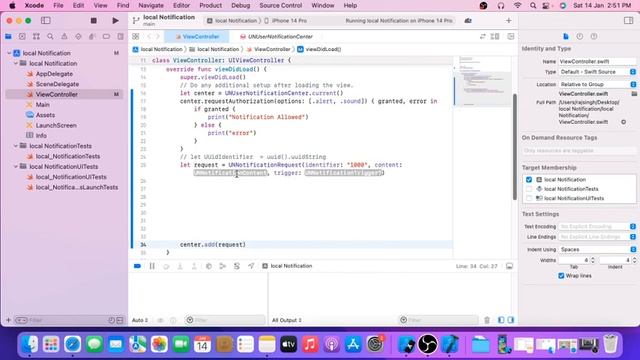The width and height of the screenshot is (640, 360).
Task: Pause program execution in debug bar
Action: (152, 266)
